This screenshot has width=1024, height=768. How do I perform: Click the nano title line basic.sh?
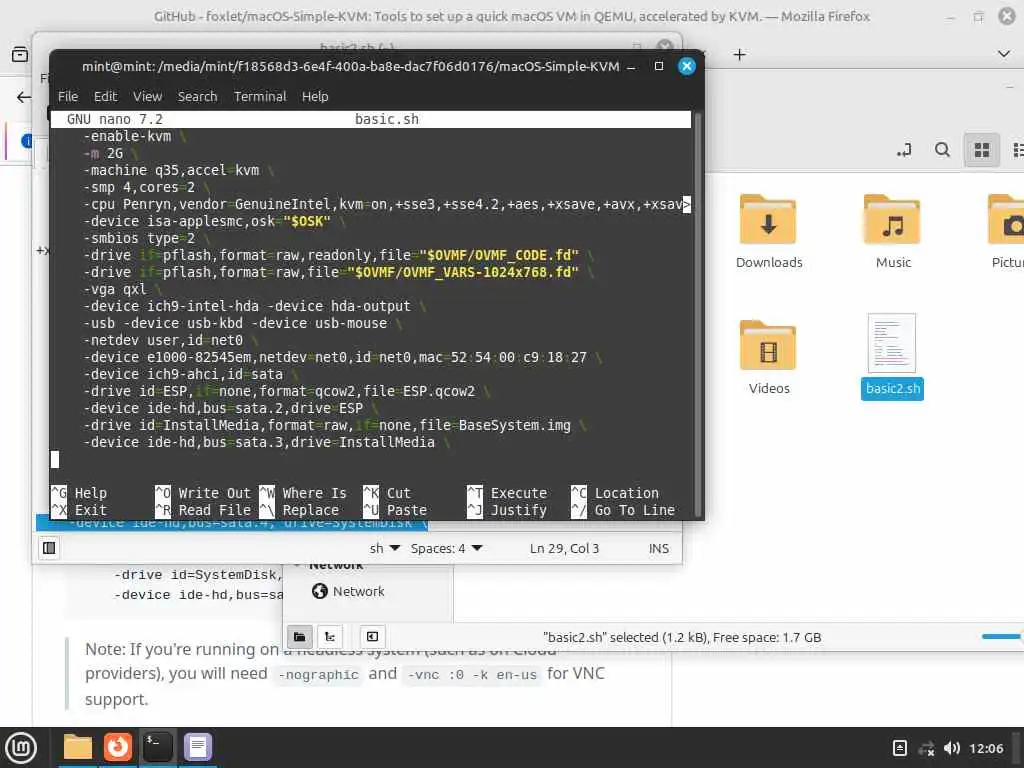click(387, 120)
